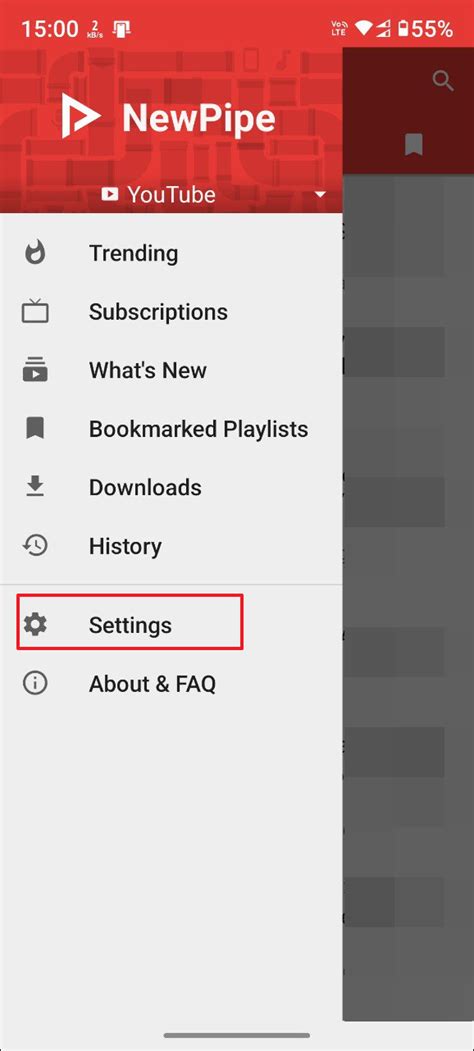Tap the Bookmarked Playlists bookmark icon
474x1051 pixels.
tap(35, 428)
